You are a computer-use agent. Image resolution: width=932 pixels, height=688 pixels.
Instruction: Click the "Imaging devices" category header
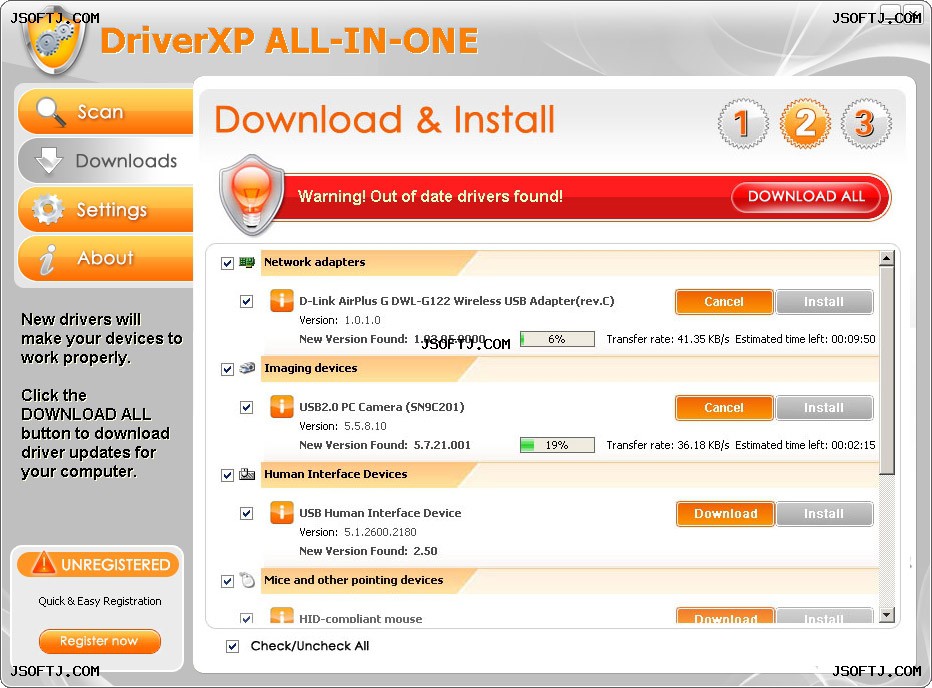pyautogui.click(x=311, y=368)
